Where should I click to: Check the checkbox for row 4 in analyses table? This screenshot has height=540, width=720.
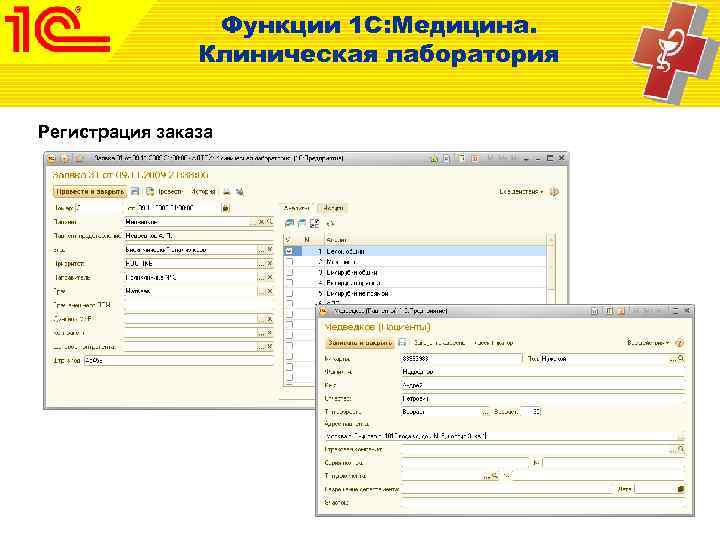289,283
